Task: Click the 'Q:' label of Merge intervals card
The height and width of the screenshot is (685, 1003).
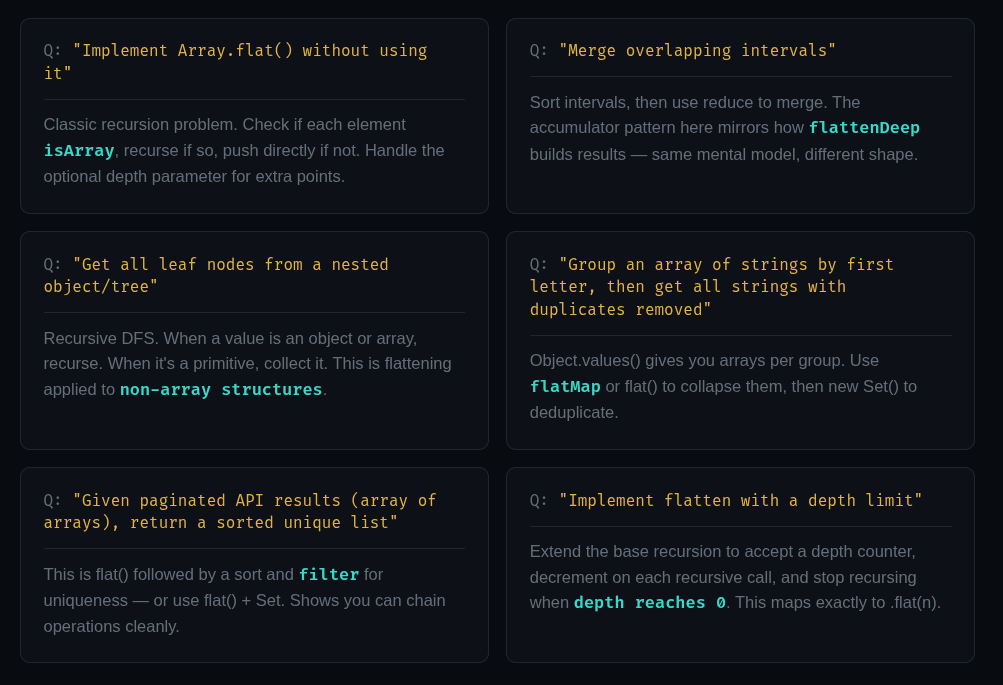Action: [539, 51]
